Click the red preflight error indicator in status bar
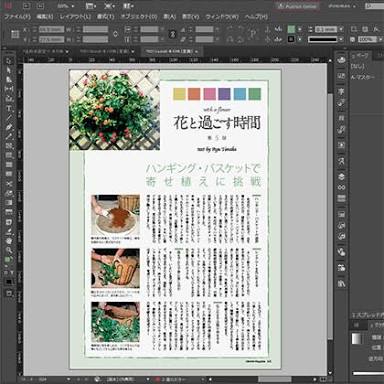 click(157, 379)
